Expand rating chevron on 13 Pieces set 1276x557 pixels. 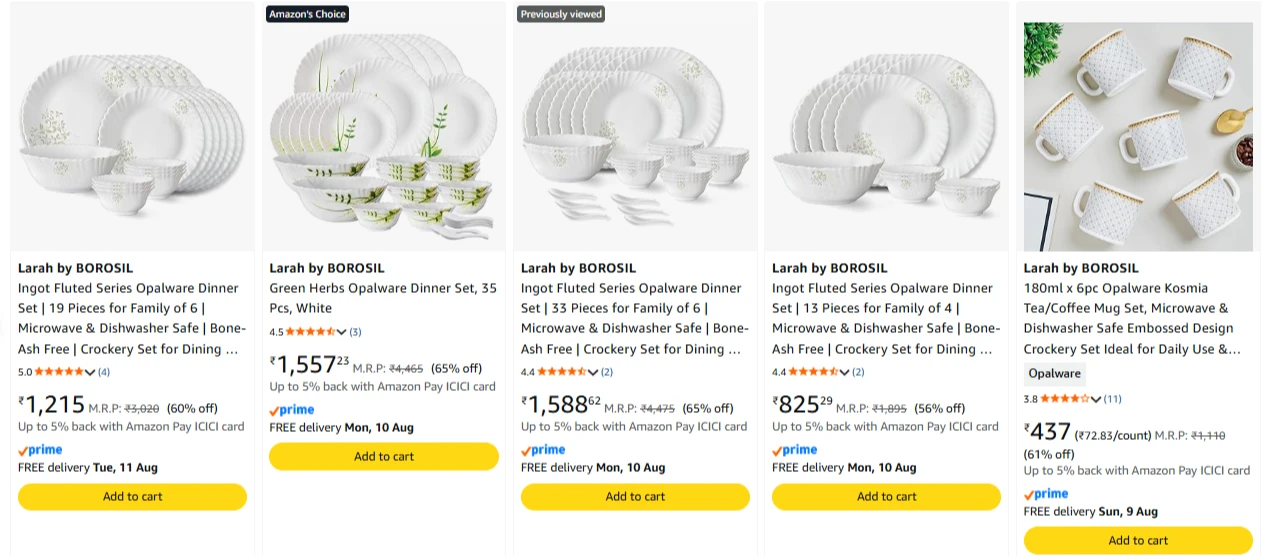pos(845,373)
